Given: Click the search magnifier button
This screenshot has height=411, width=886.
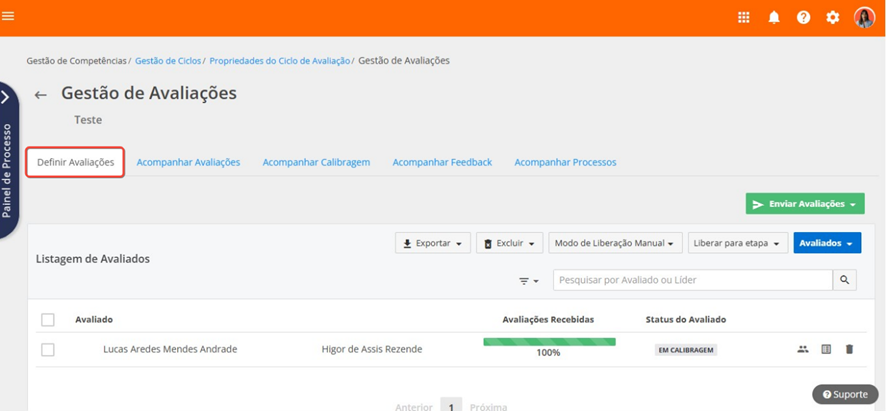Looking at the screenshot, I should [x=845, y=281].
